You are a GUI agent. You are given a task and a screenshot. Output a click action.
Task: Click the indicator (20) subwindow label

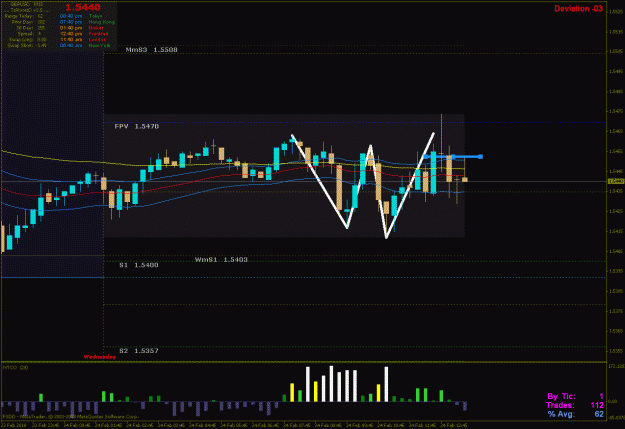(x=16, y=368)
